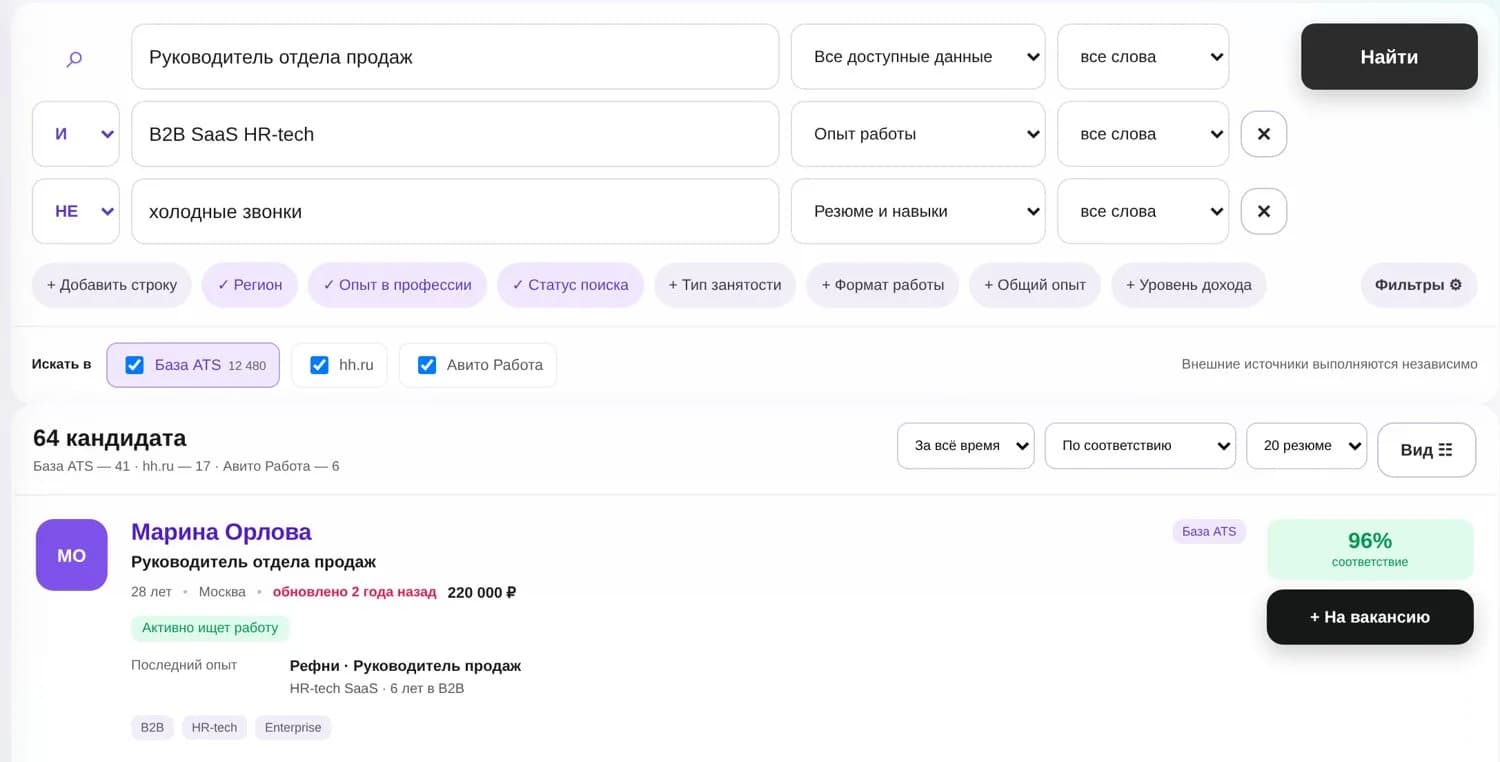Click the 'База ATS' source label on candidate card
Screen dimensions: 1500x762
coord(1209,532)
